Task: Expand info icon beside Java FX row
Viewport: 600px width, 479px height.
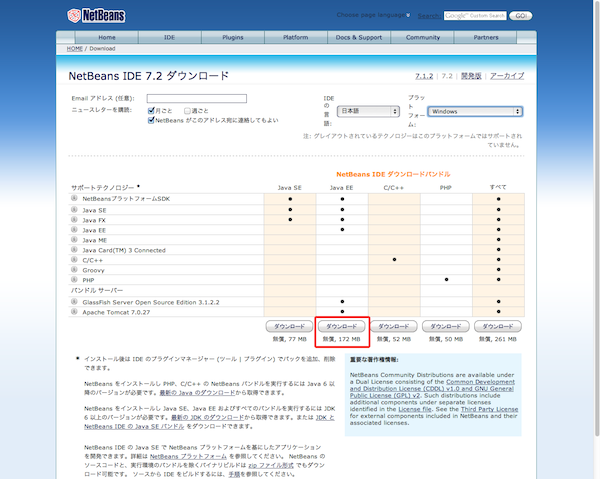Action: point(74,220)
